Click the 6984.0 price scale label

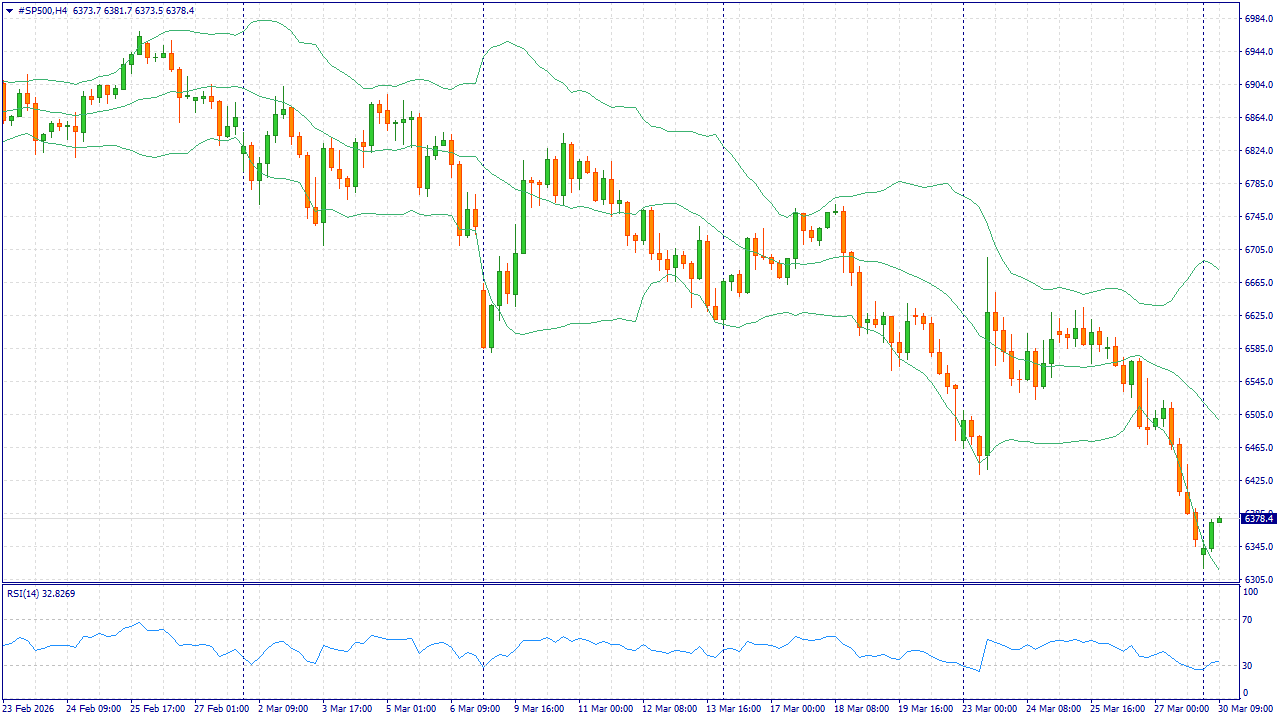pyautogui.click(x=1258, y=19)
